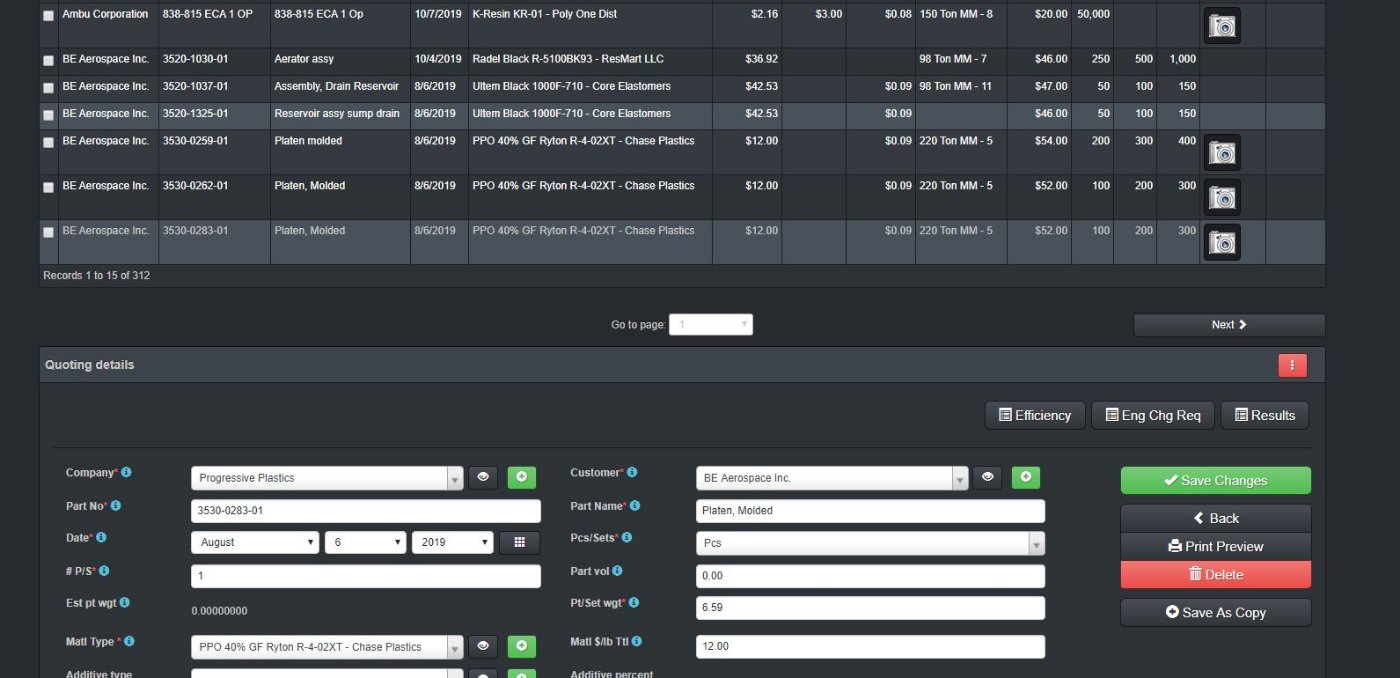Show info tooltip for Pt/Set wgt field
The width and height of the screenshot is (1400, 678).
[x=634, y=603]
